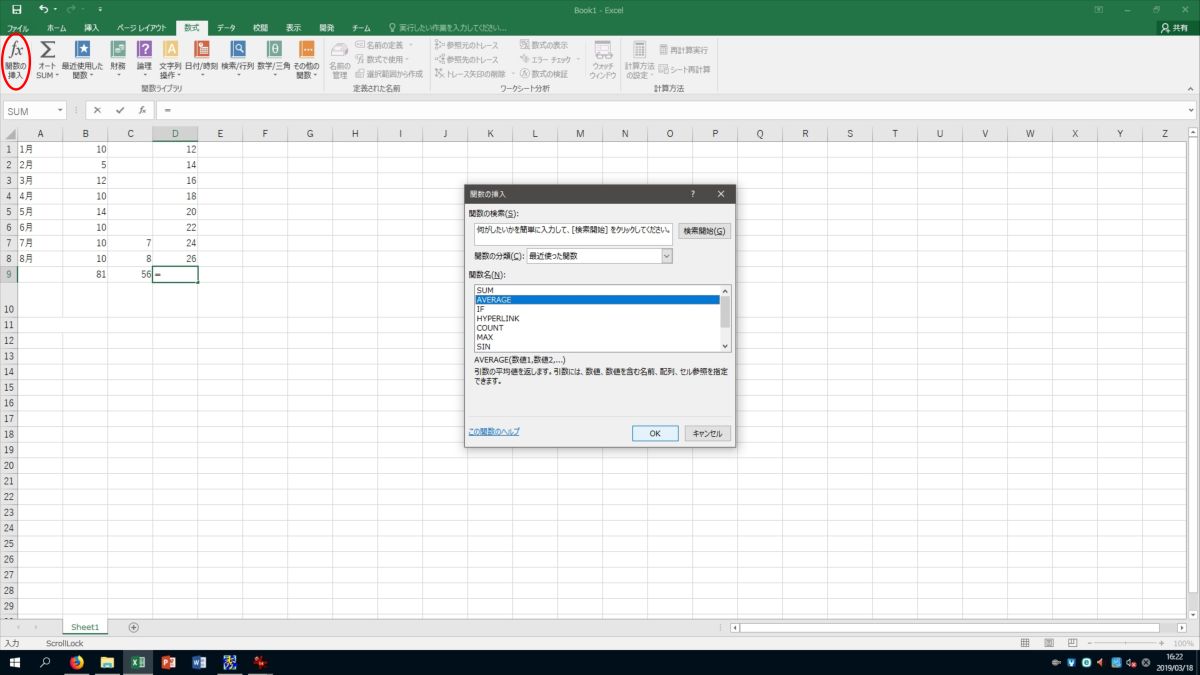Expand the Name Box dropdown arrow
Screen dimensions: 1200x675
point(60,111)
